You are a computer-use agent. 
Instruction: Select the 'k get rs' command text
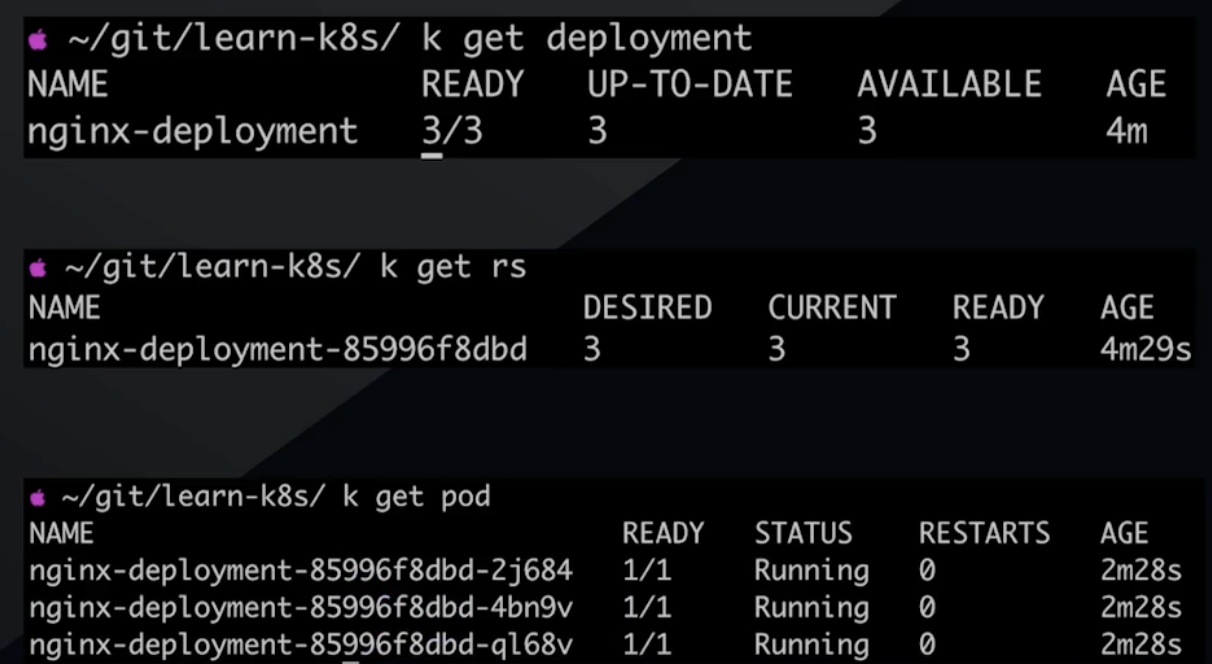pos(452,268)
